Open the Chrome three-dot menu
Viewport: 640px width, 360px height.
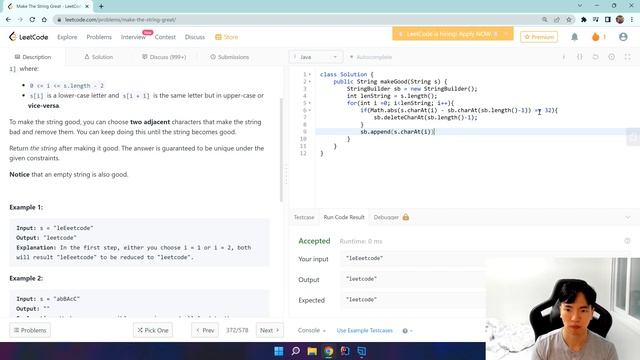coord(632,19)
